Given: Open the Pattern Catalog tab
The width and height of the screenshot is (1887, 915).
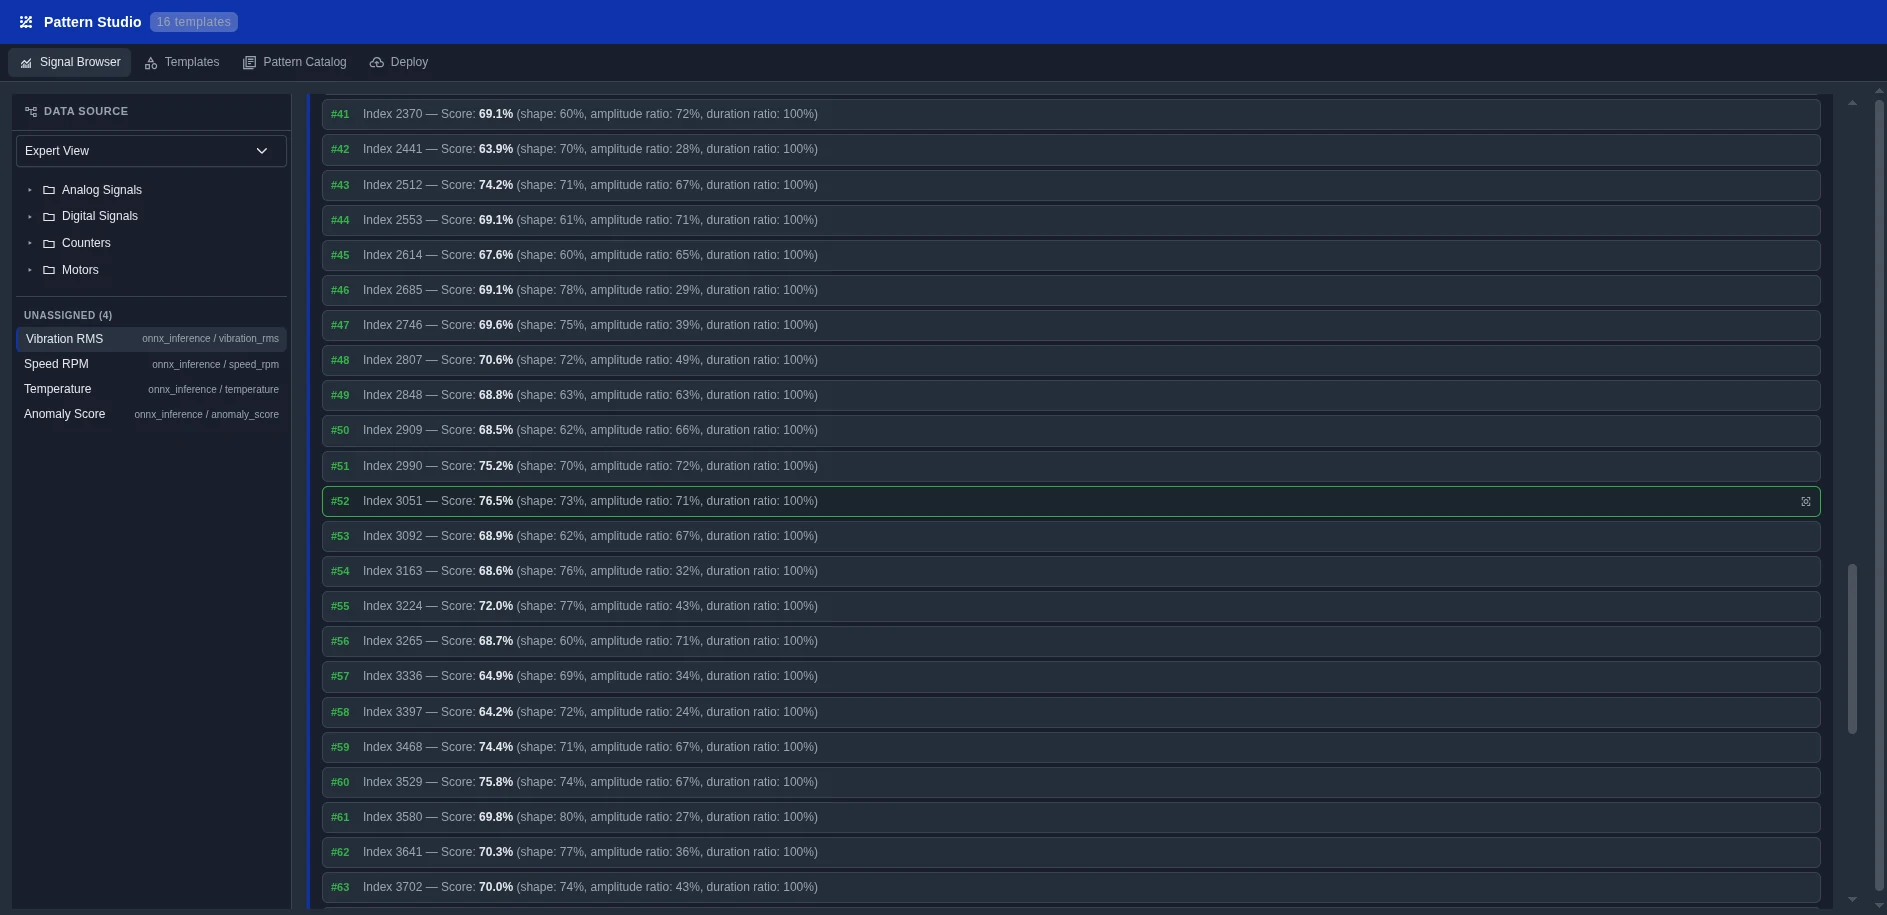Looking at the screenshot, I should coord(295,62).
